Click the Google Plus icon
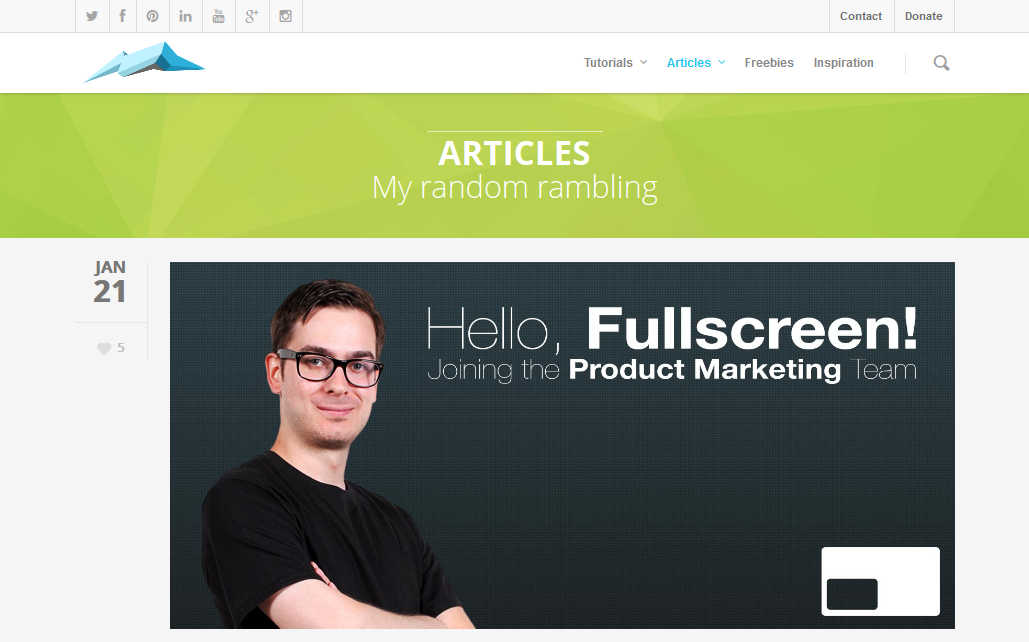1029x642 pixels. pyautogui.click(x=252, y=16)
